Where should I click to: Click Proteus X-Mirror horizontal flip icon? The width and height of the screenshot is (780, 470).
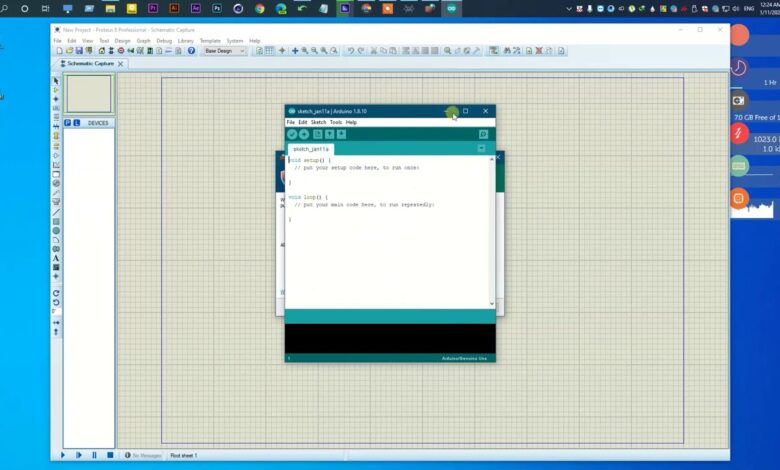(x=56, y=323)
